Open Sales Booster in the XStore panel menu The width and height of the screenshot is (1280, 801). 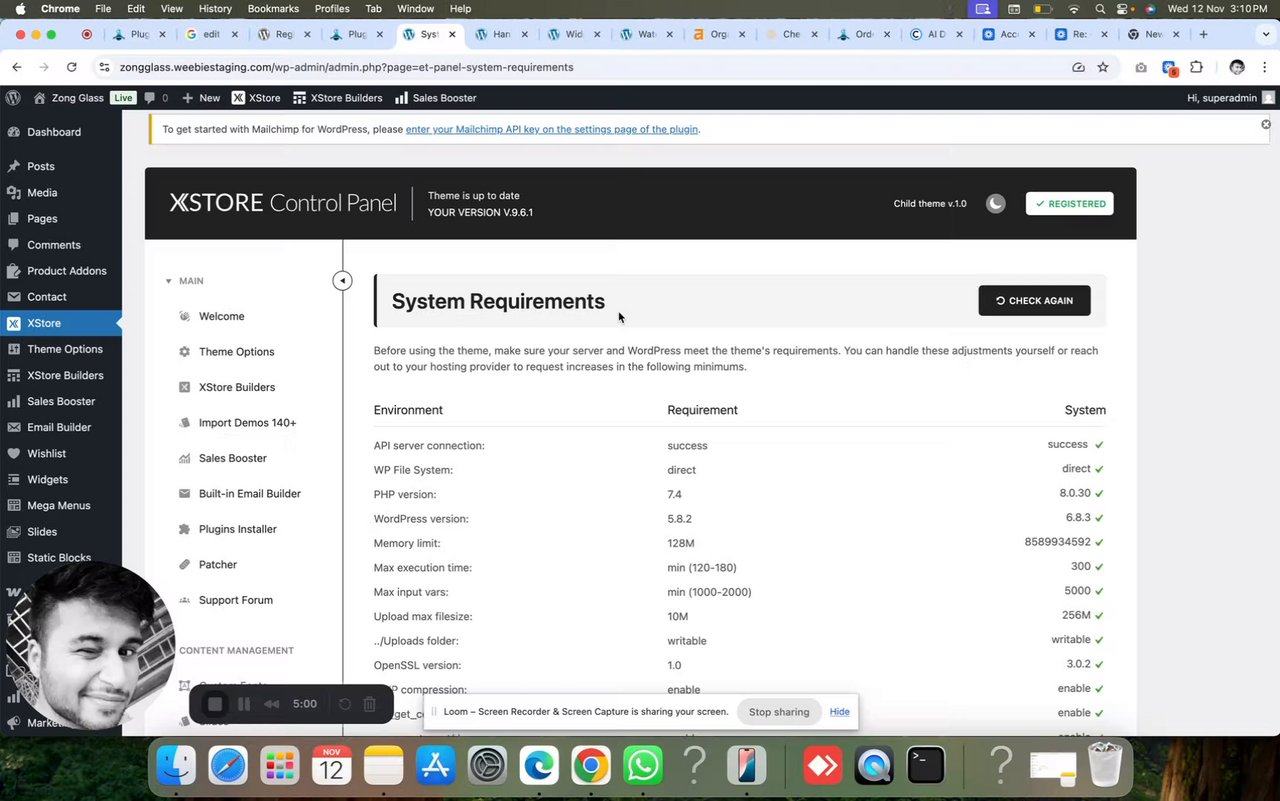pyautogui.click(x=232, y=458)
